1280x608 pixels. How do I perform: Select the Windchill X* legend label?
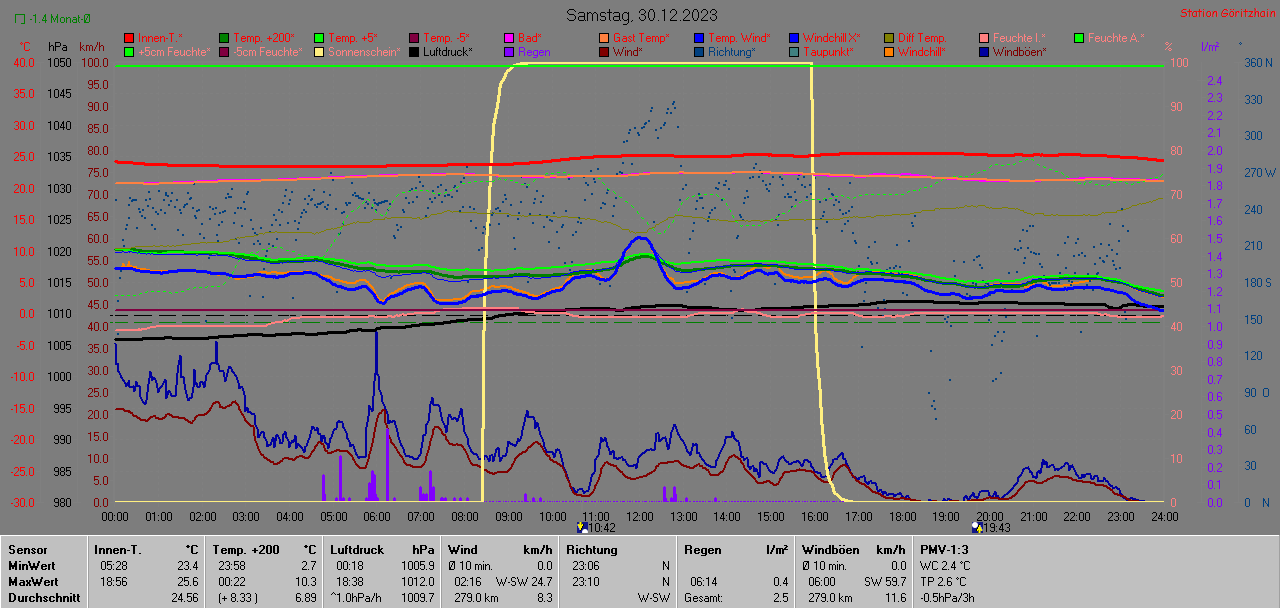coord(831,38)
